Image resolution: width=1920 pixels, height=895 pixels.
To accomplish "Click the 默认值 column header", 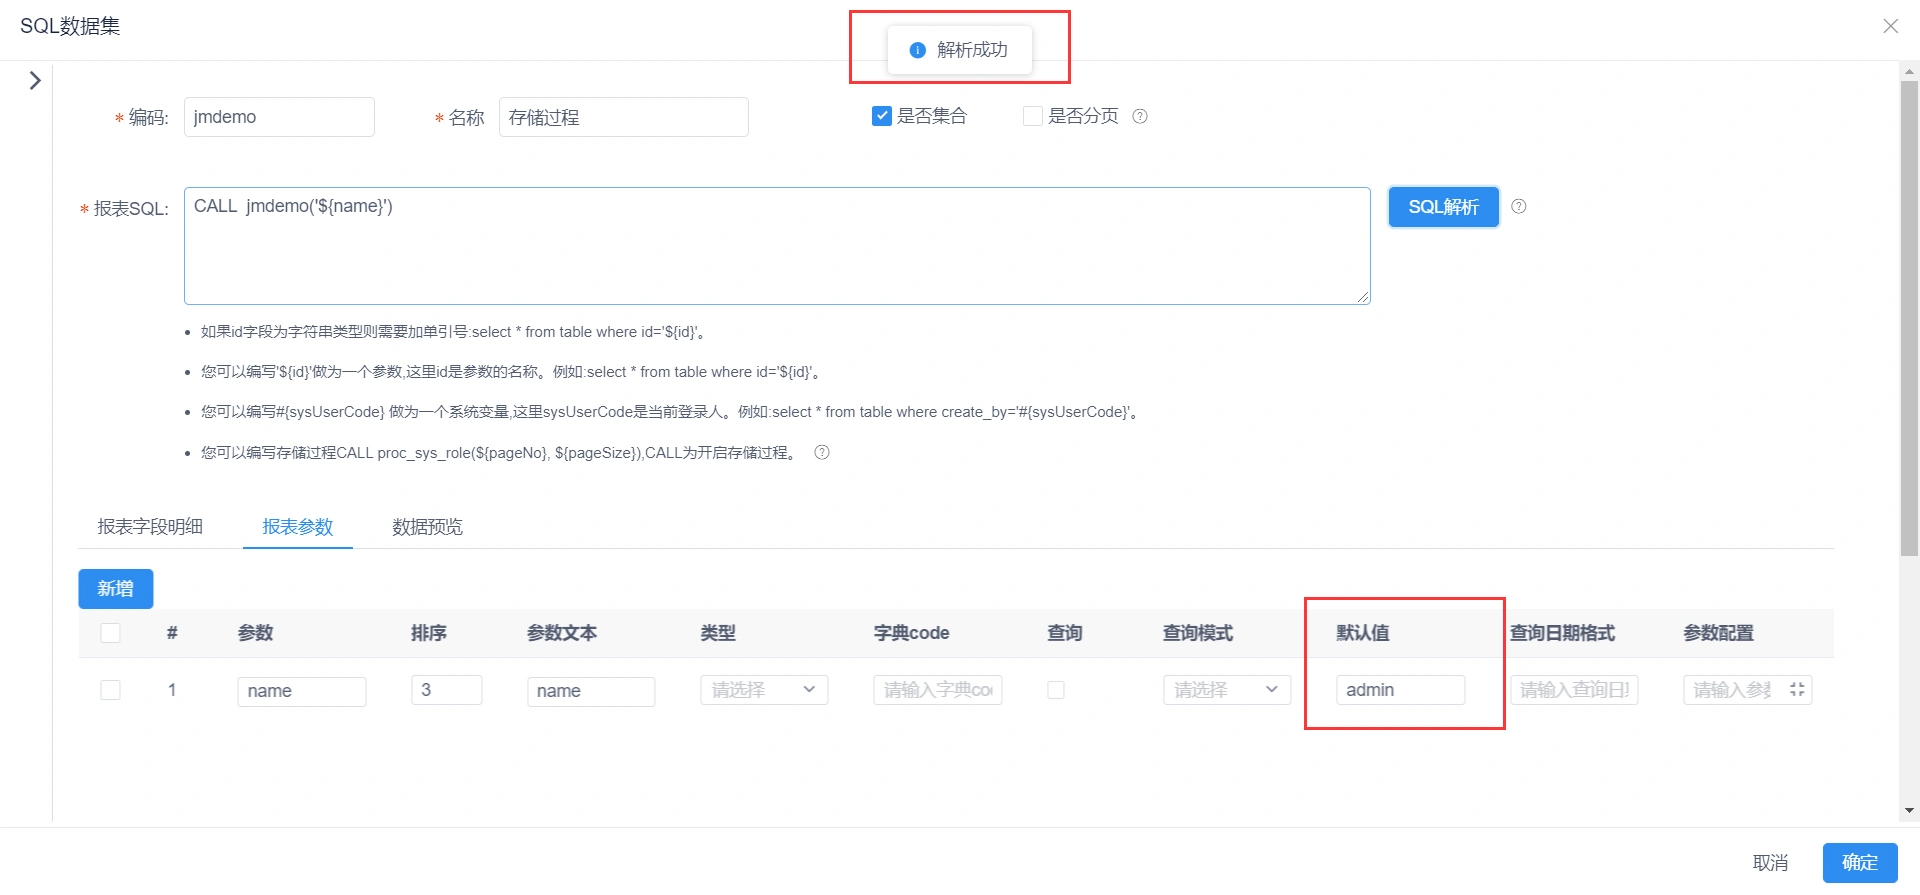I will 1363,633.
